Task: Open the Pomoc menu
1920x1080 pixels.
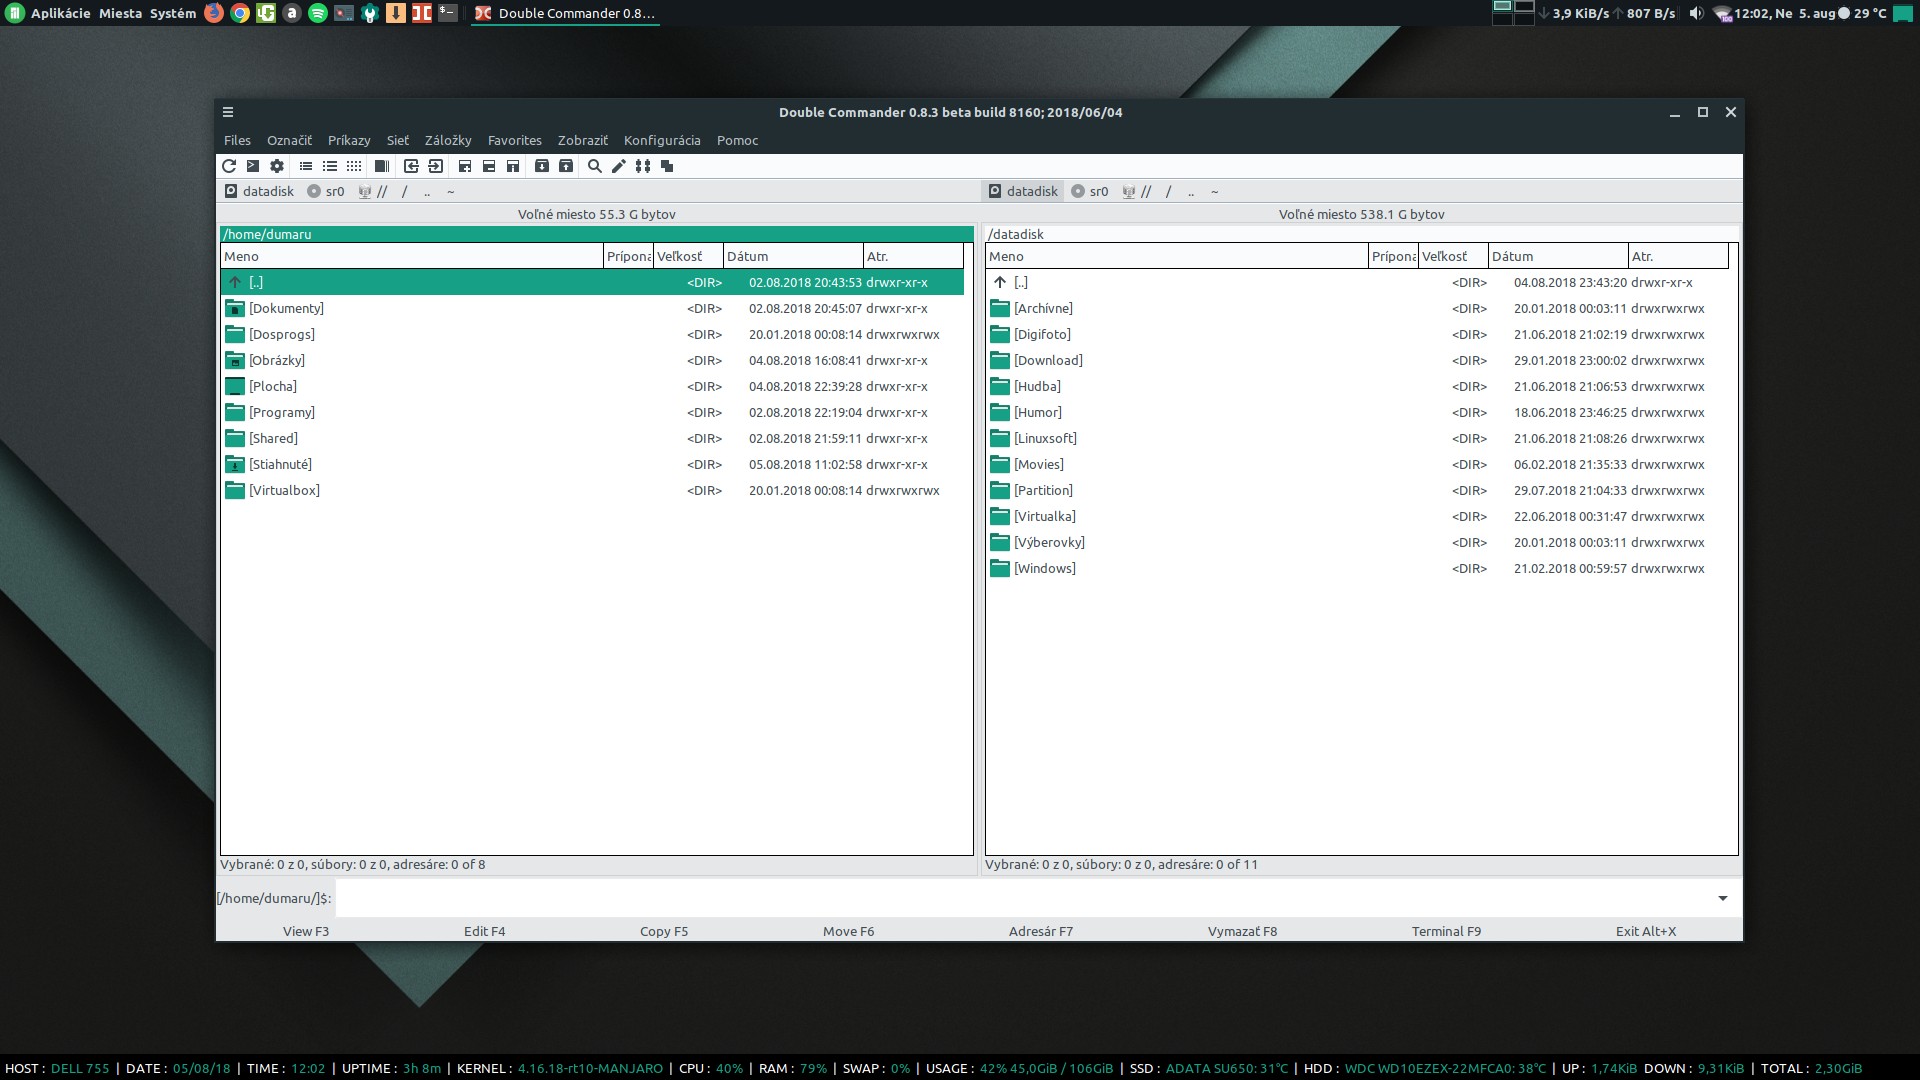Action: [x=738, y=140]
